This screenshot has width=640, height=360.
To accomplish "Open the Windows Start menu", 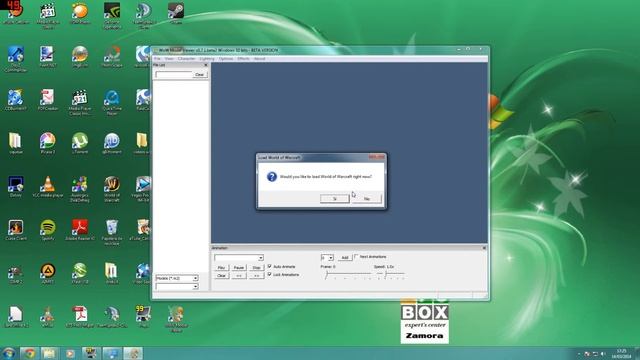I will (x=9, y=353).
